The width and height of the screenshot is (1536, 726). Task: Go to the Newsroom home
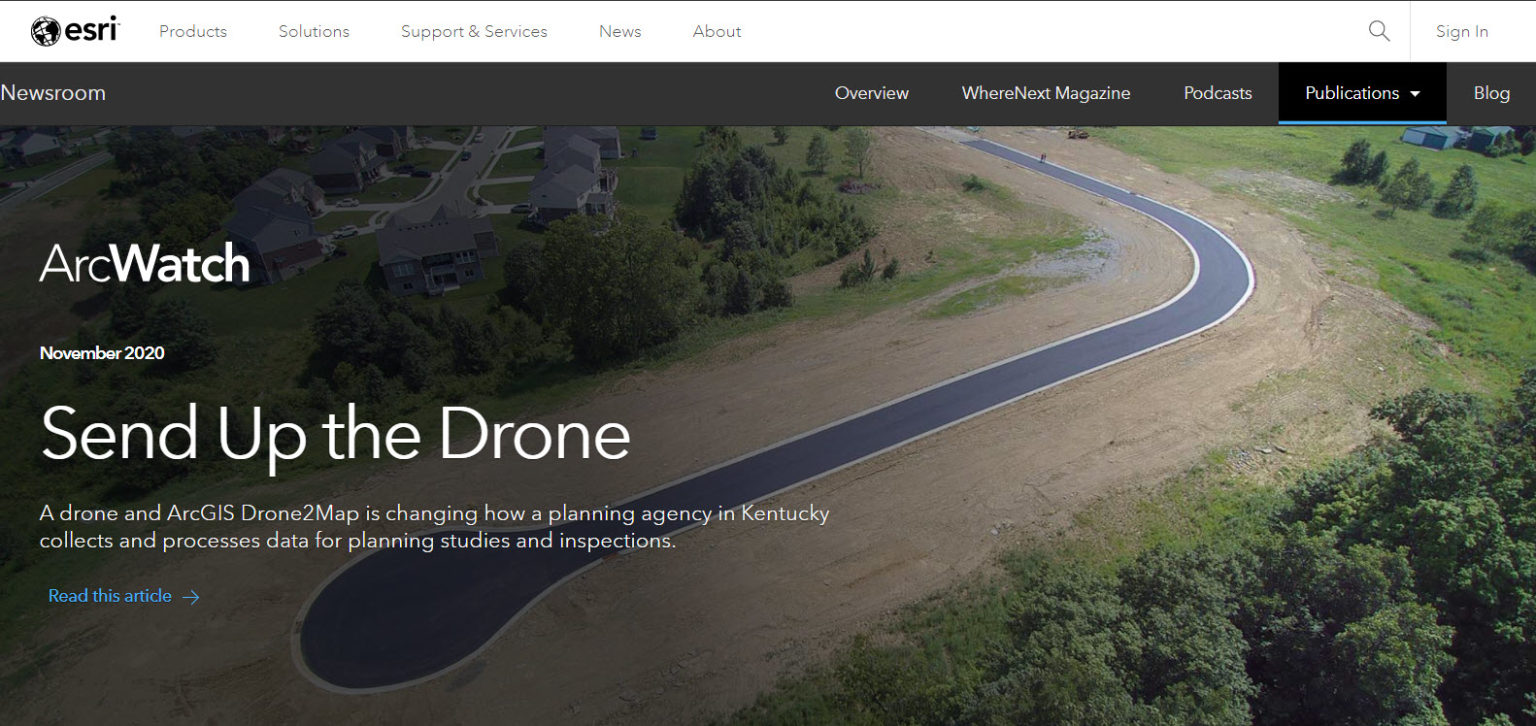point(53,93)
